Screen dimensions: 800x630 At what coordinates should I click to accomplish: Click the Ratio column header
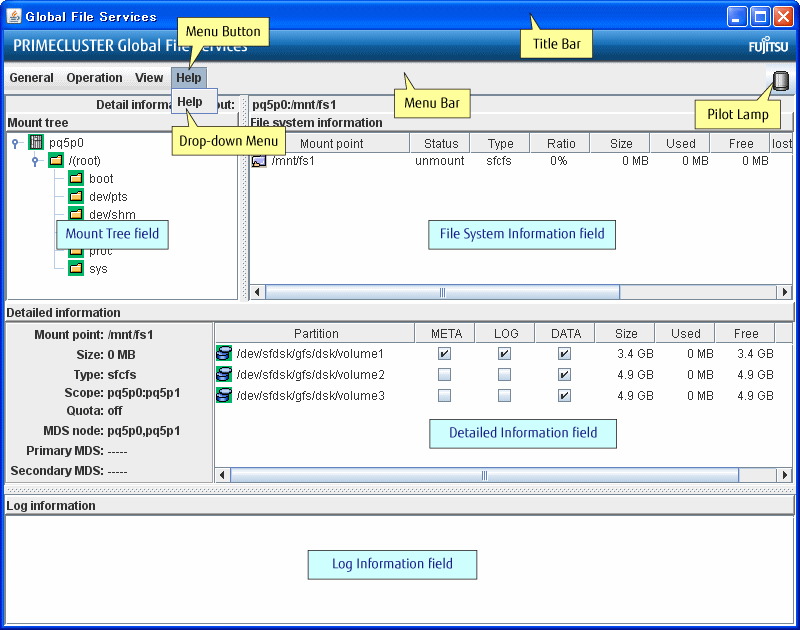561,143
